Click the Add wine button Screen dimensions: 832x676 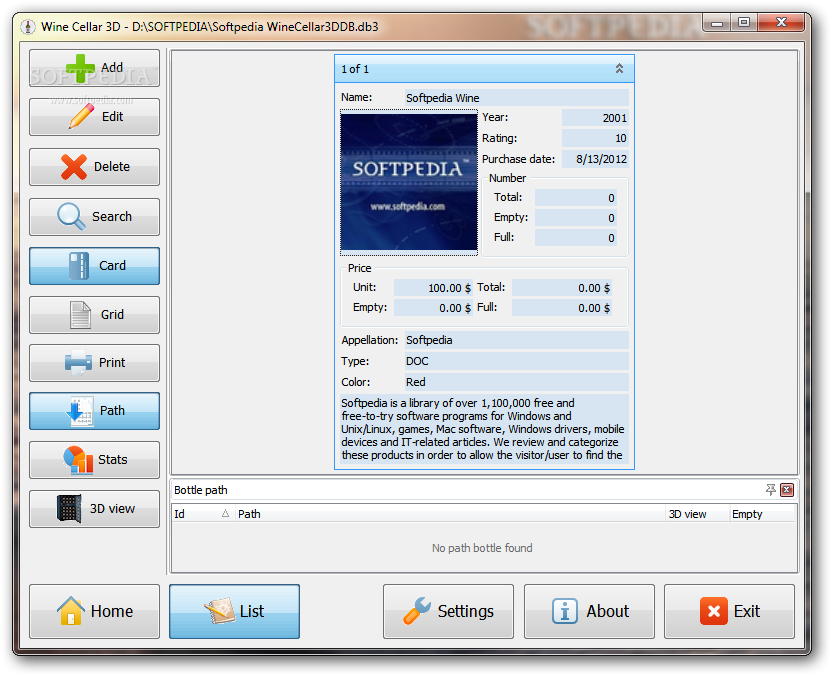[94, 68]
